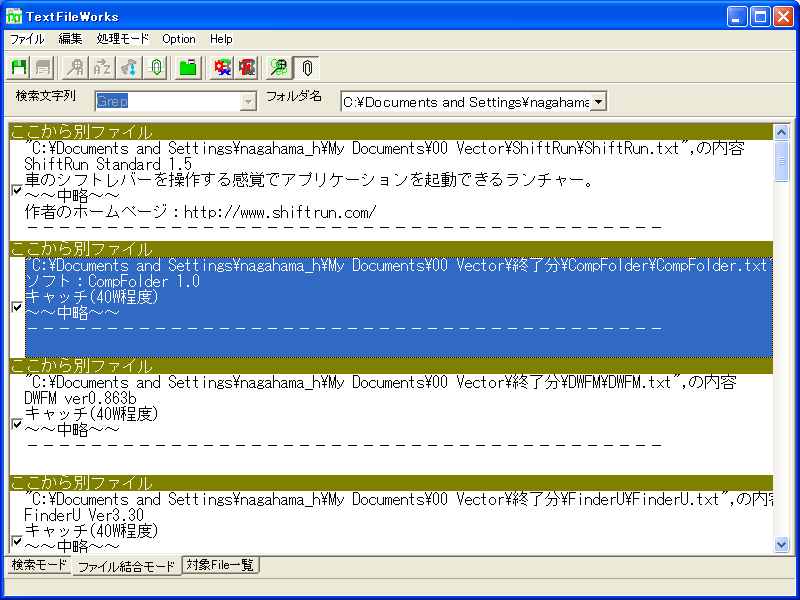Open the 検索文字列 Grep dropdown arrow
The width and height of the screenshot is (800, 600).
[x=248, y=102]
